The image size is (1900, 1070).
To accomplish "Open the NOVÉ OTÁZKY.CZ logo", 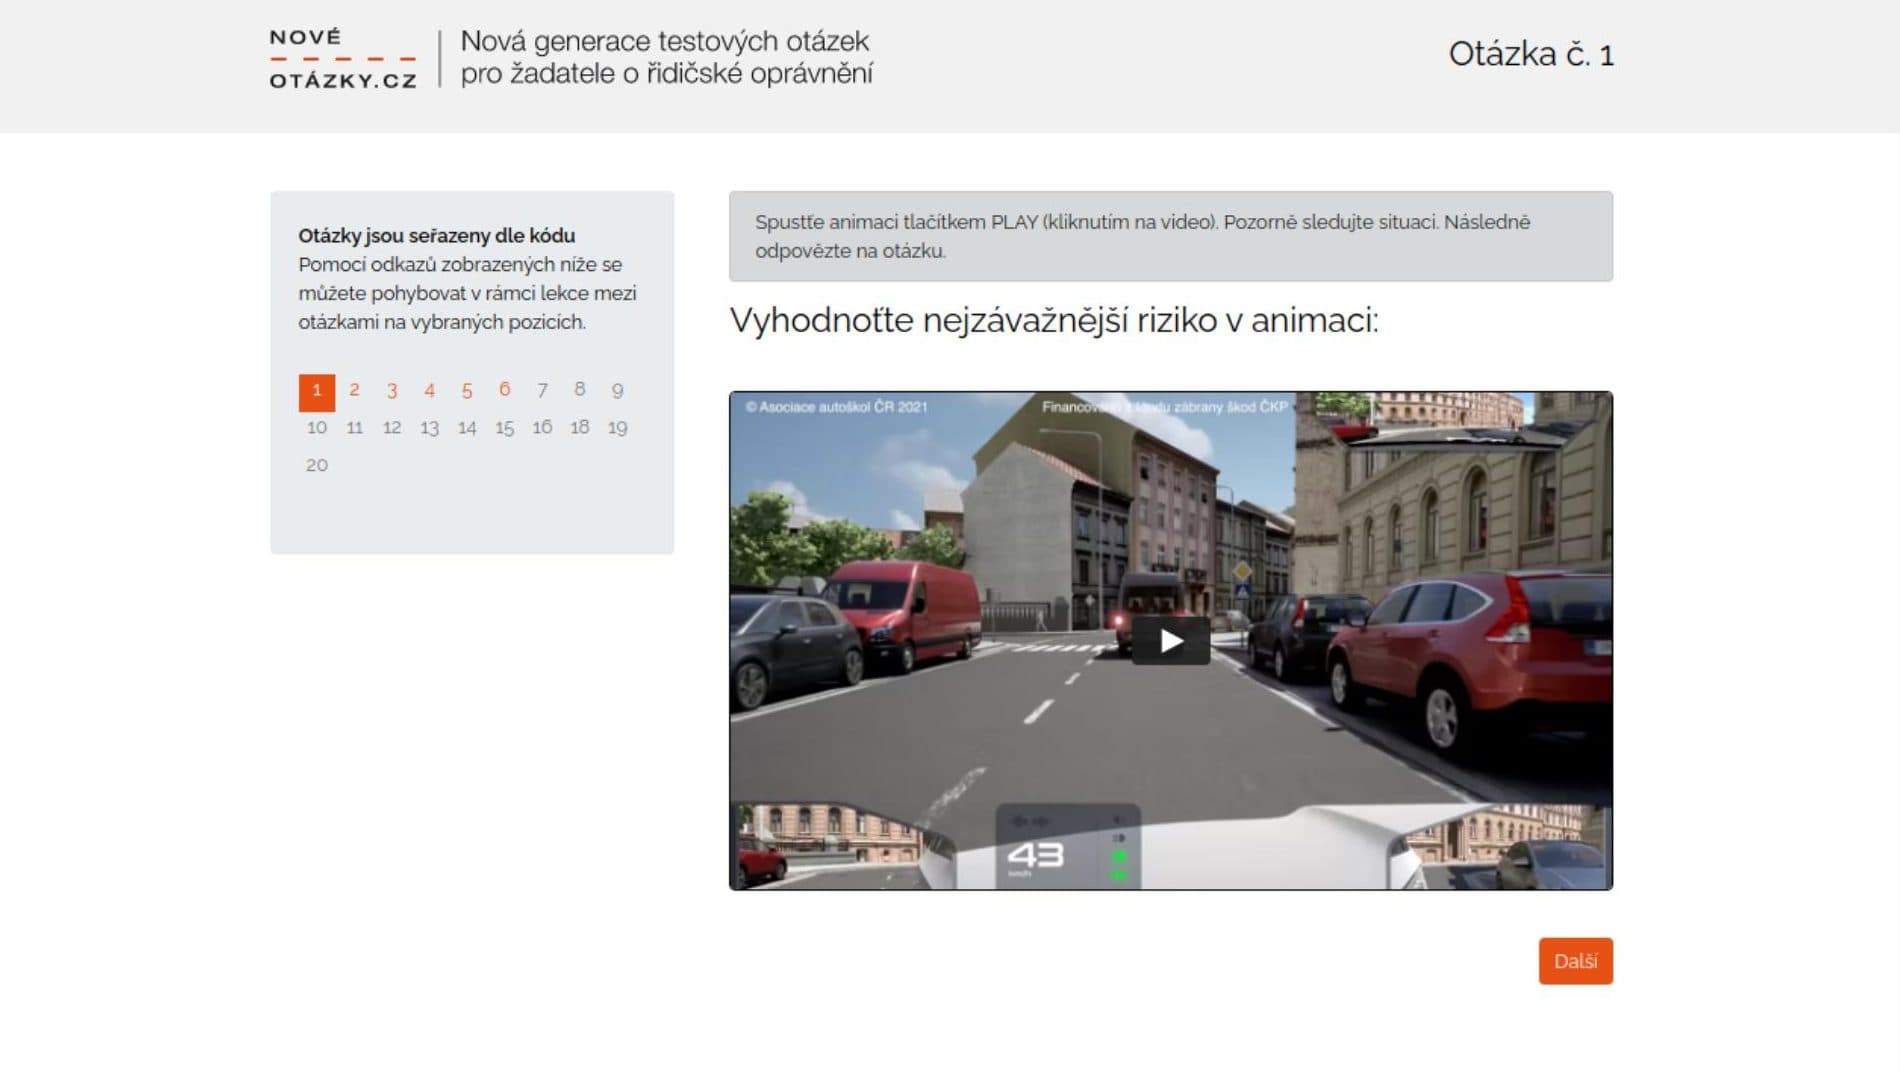I will [x=343, y=58].
